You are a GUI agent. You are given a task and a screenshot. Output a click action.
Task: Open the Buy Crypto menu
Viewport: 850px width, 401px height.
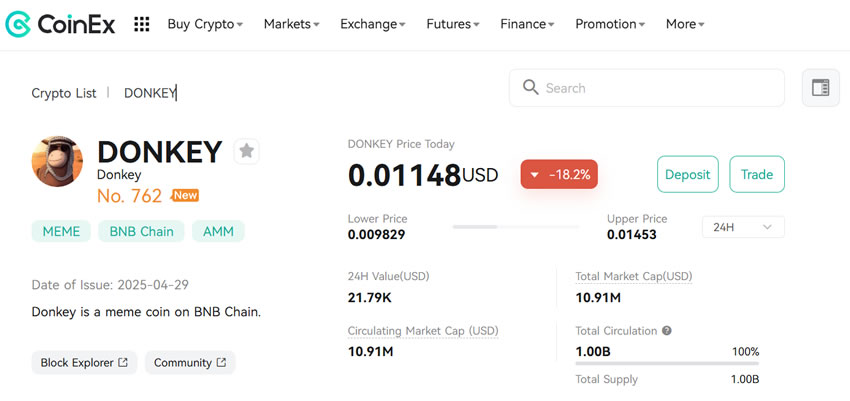(205, 24)
